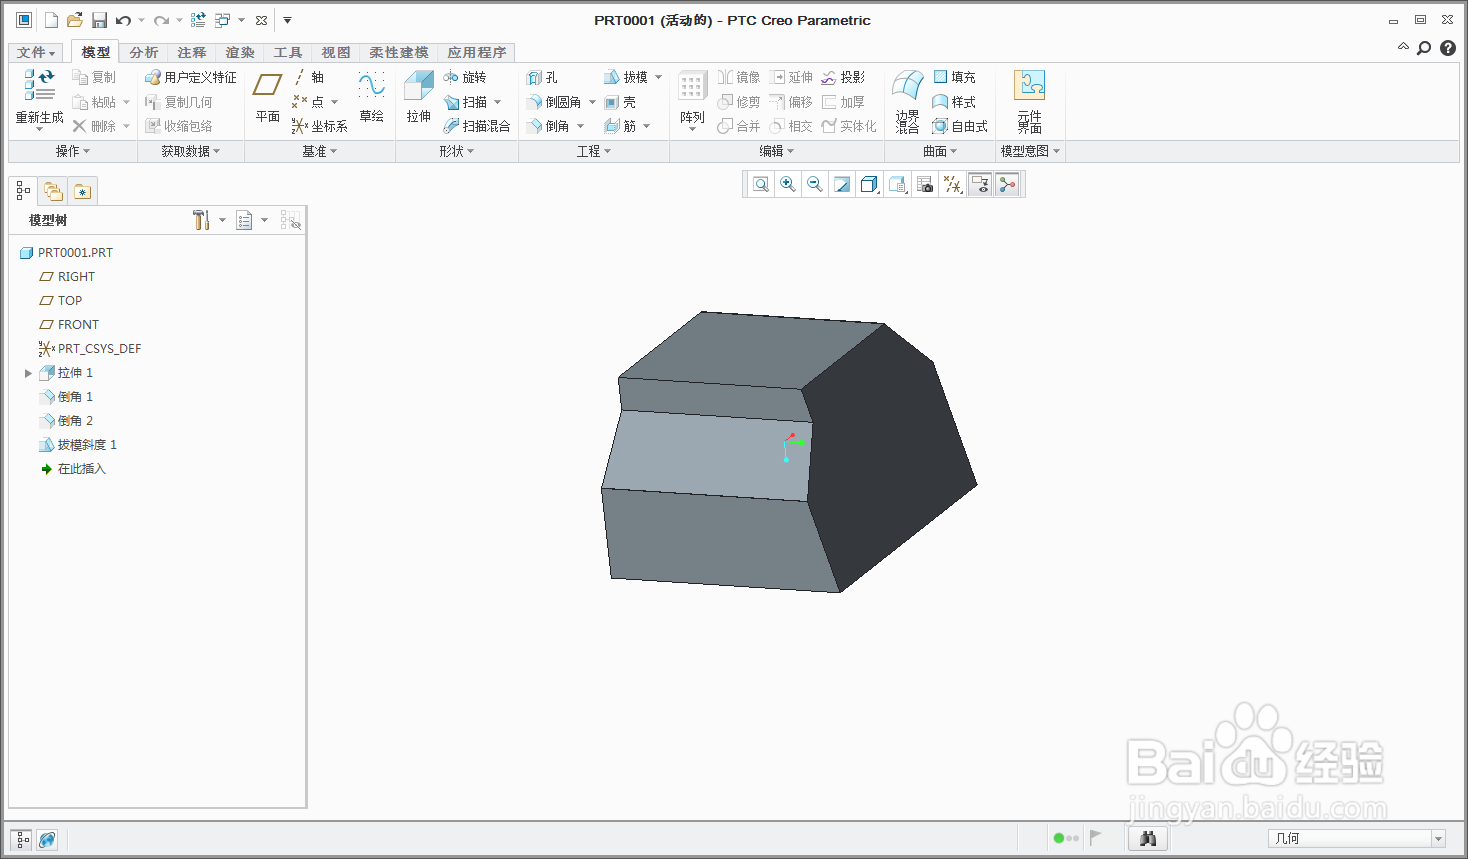The width and height of the screenshot is (1468, 859).
Task: Expand the 获取数据 group dropdown
Action: (190, 151)
